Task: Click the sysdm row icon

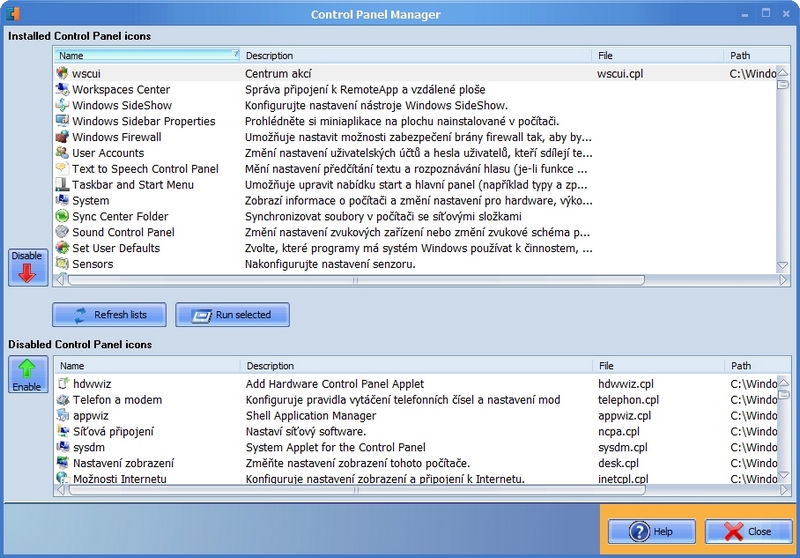Action: tap(63, 447)
